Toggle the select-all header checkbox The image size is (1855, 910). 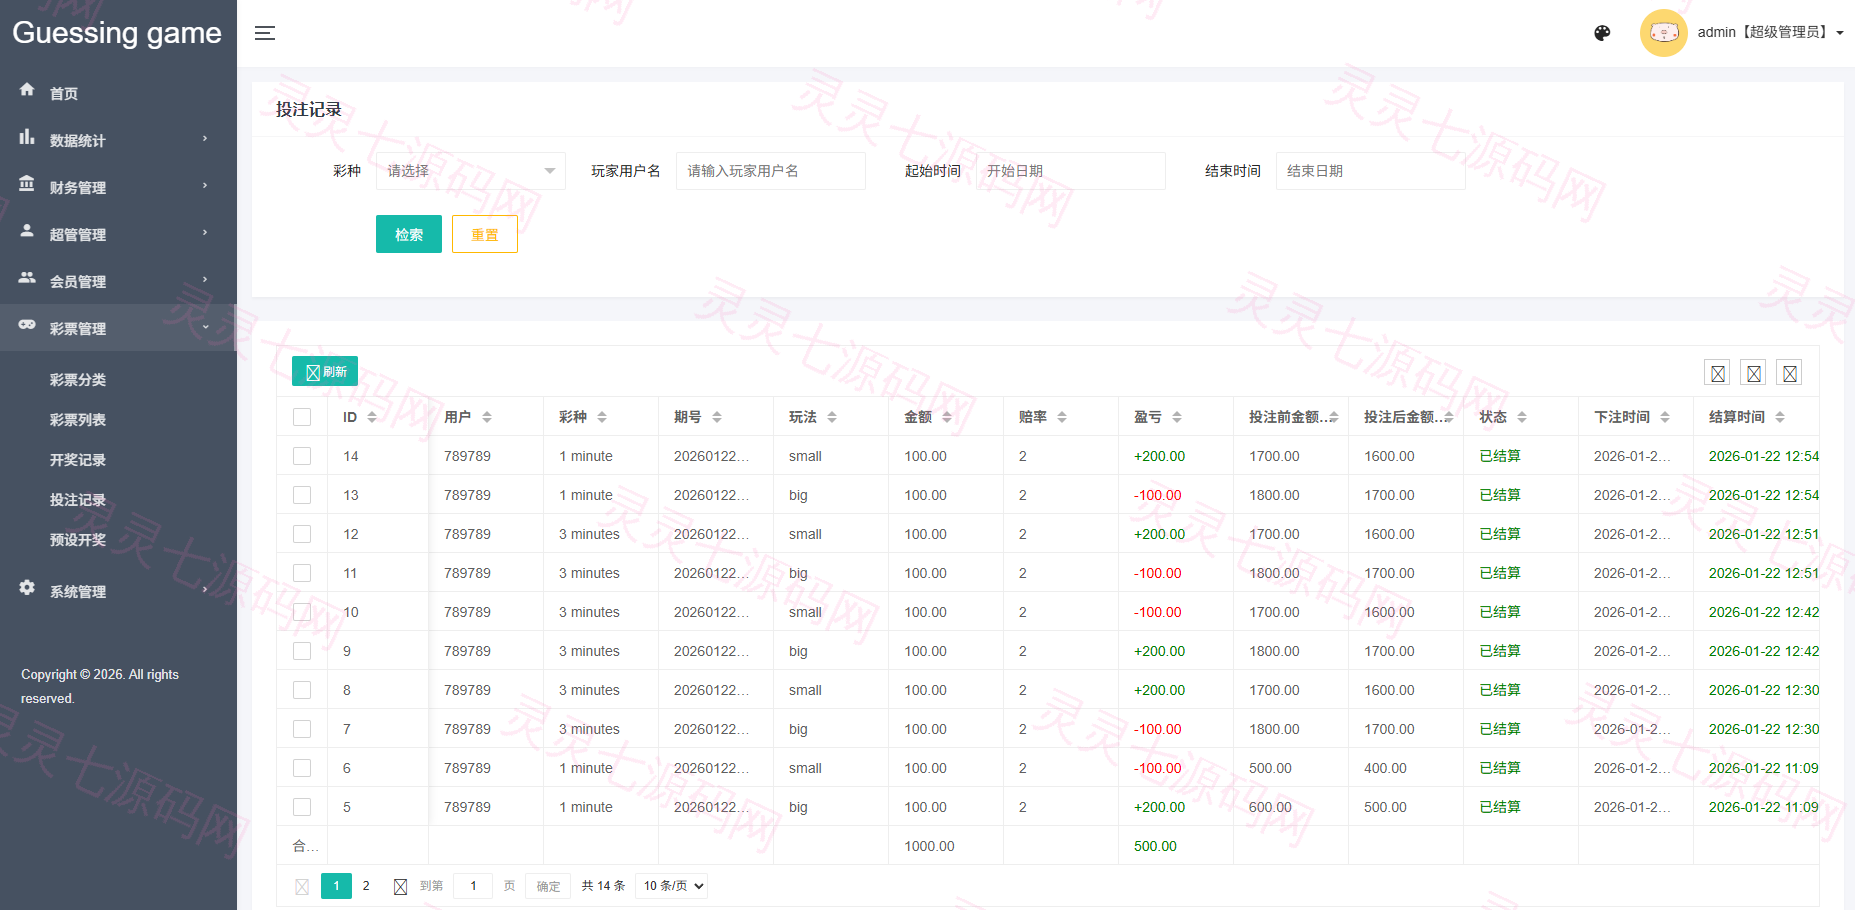pos(302,417)
